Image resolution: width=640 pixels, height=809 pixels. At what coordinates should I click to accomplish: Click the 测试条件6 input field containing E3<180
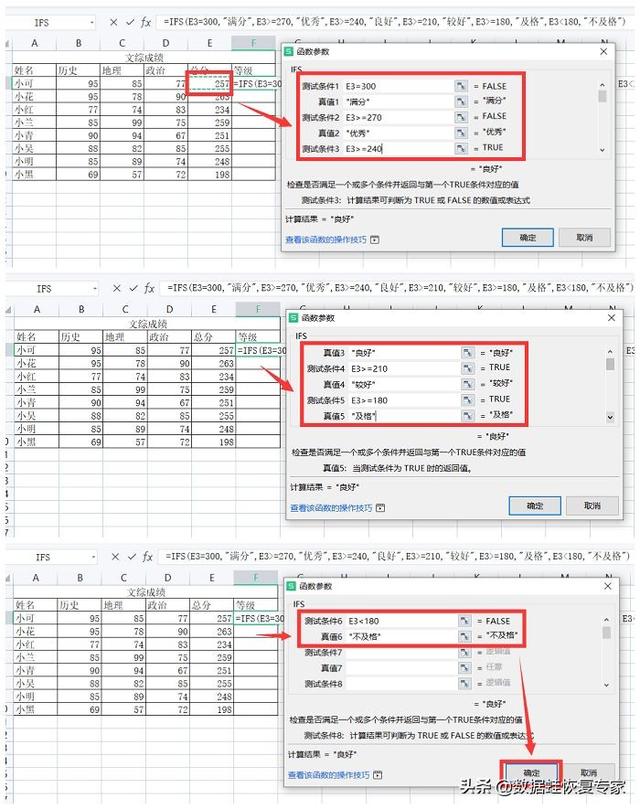coord(402,621)
